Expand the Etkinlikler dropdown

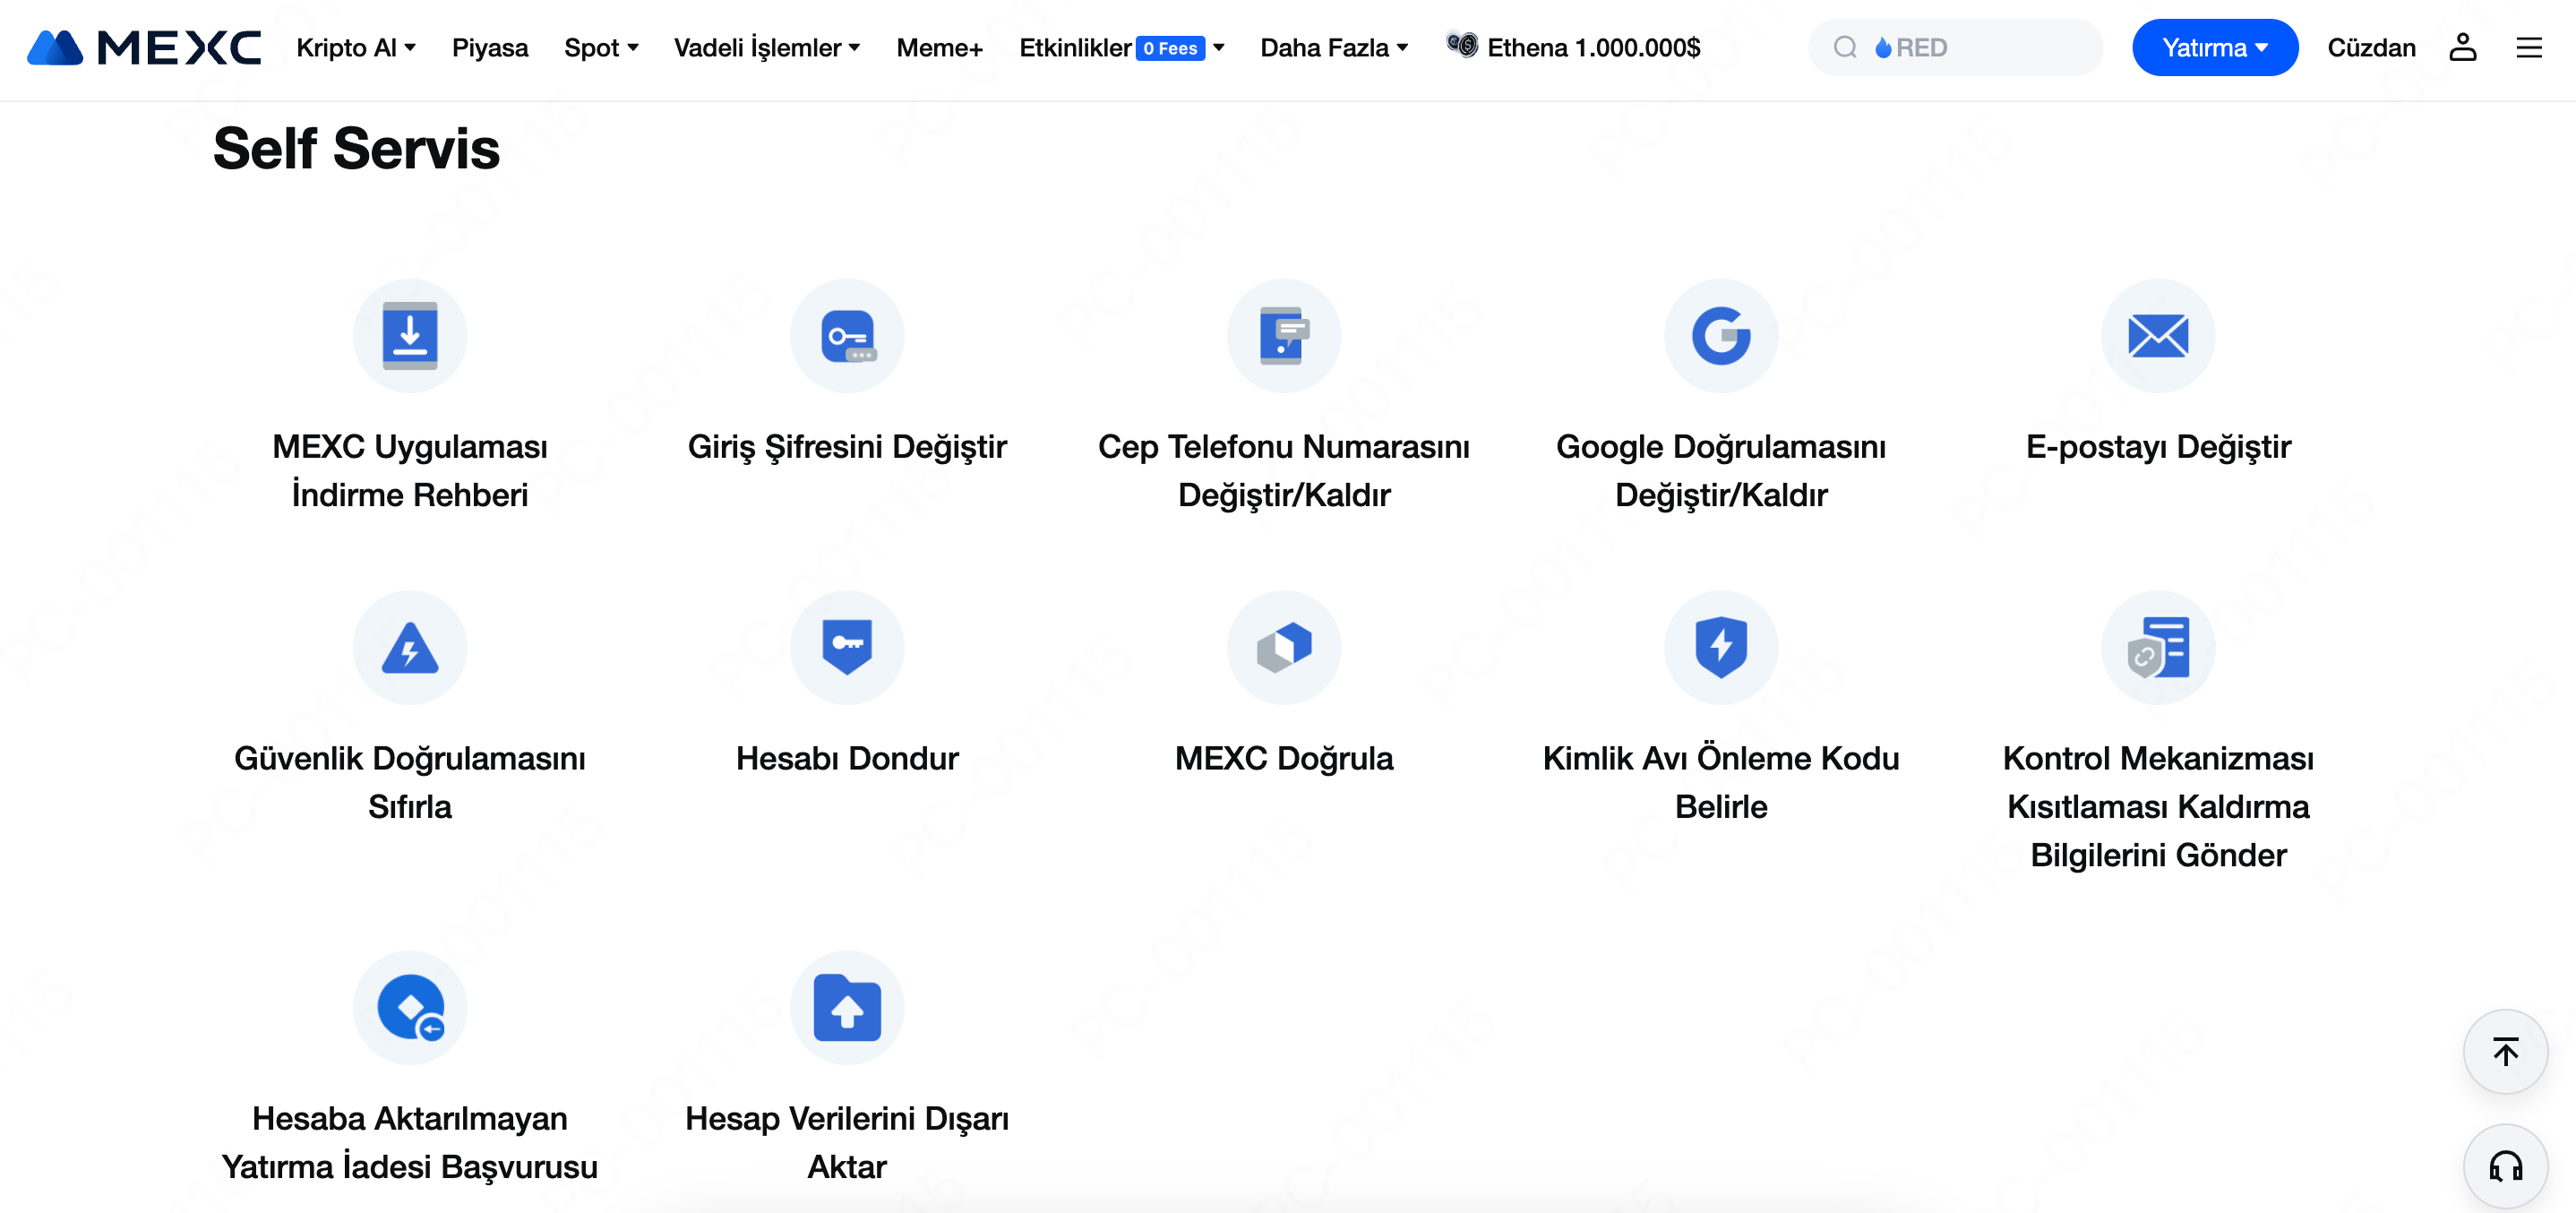tap(1122, 47)
